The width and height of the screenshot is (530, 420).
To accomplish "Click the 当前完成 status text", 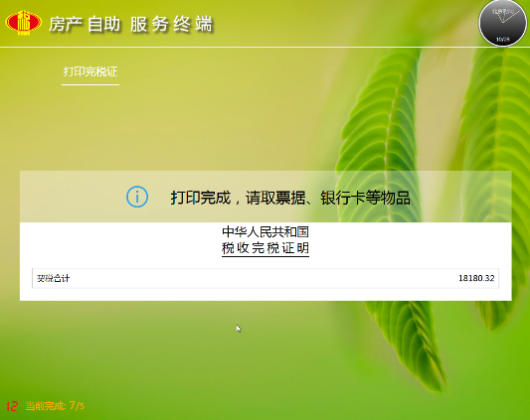I will coord(55,405).
